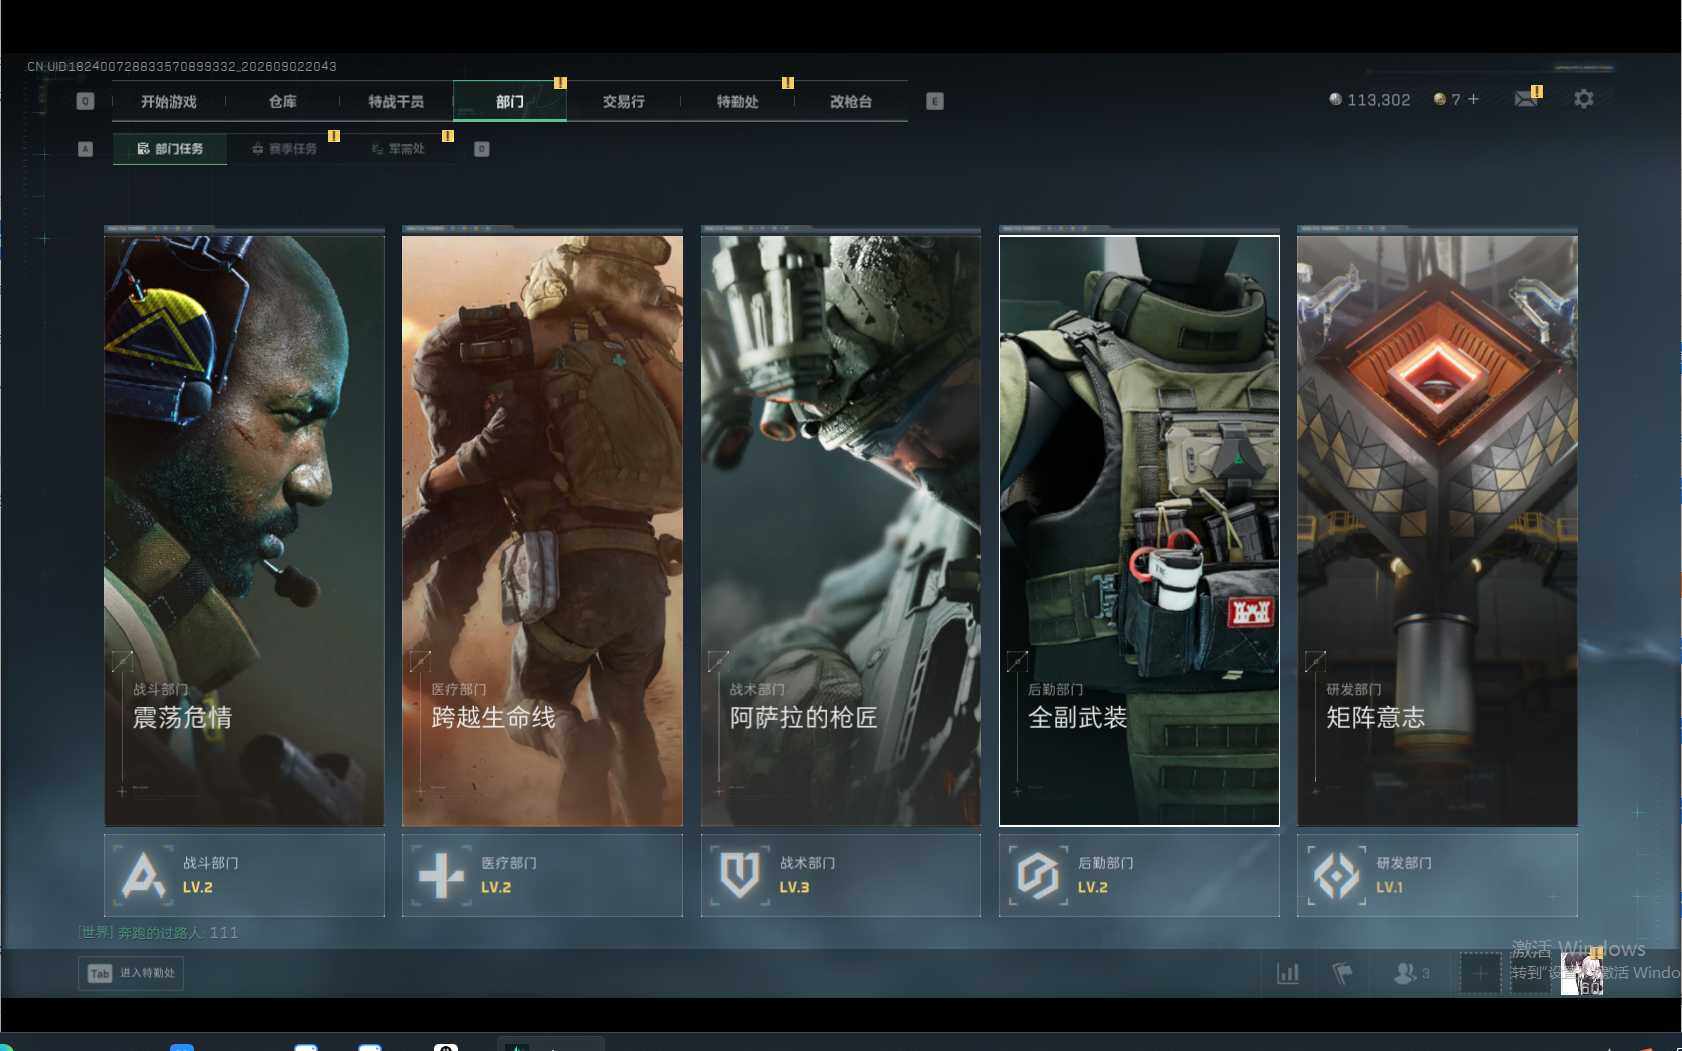Screen dimensions: 1682x1051
Task: Click the 战斗部门 letter A emblem icon
Action: point(143,875)
